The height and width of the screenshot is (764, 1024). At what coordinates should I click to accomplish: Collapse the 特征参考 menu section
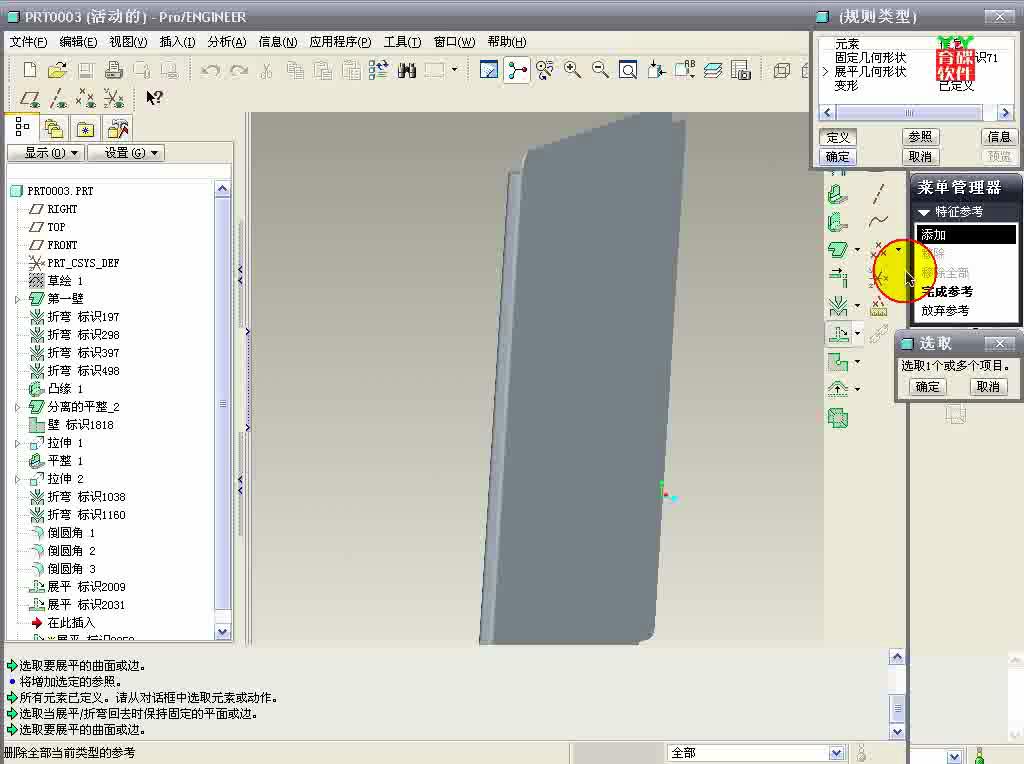pos(924,212)
